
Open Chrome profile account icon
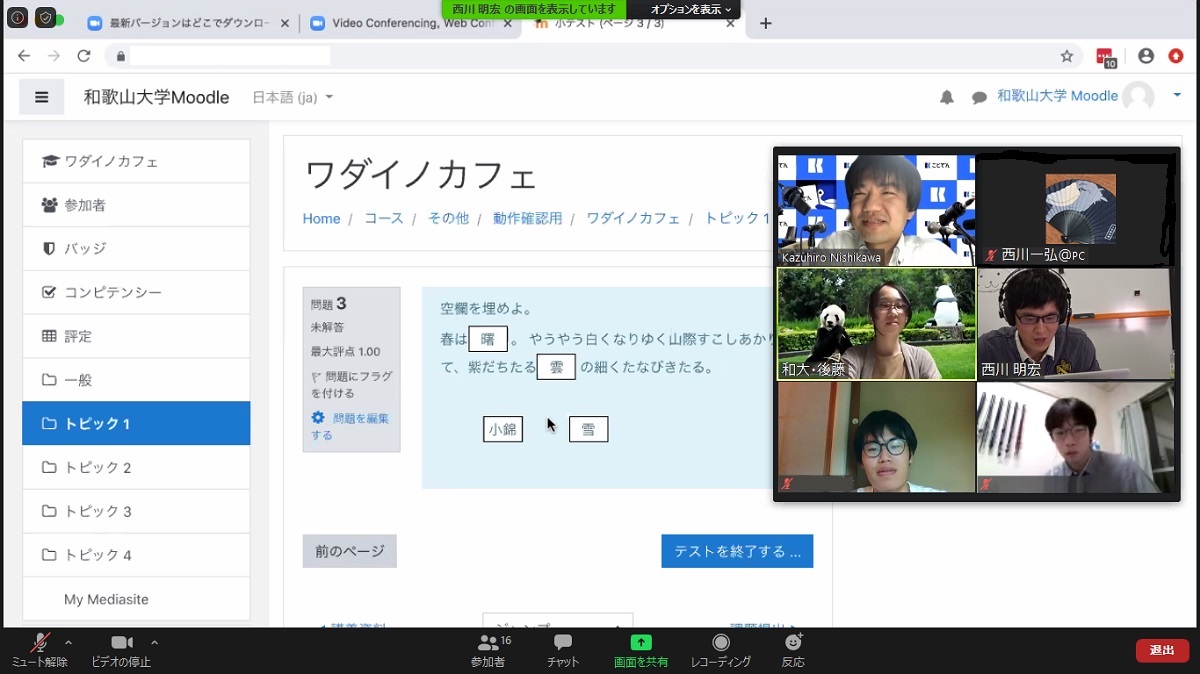tap(1146, 56)
